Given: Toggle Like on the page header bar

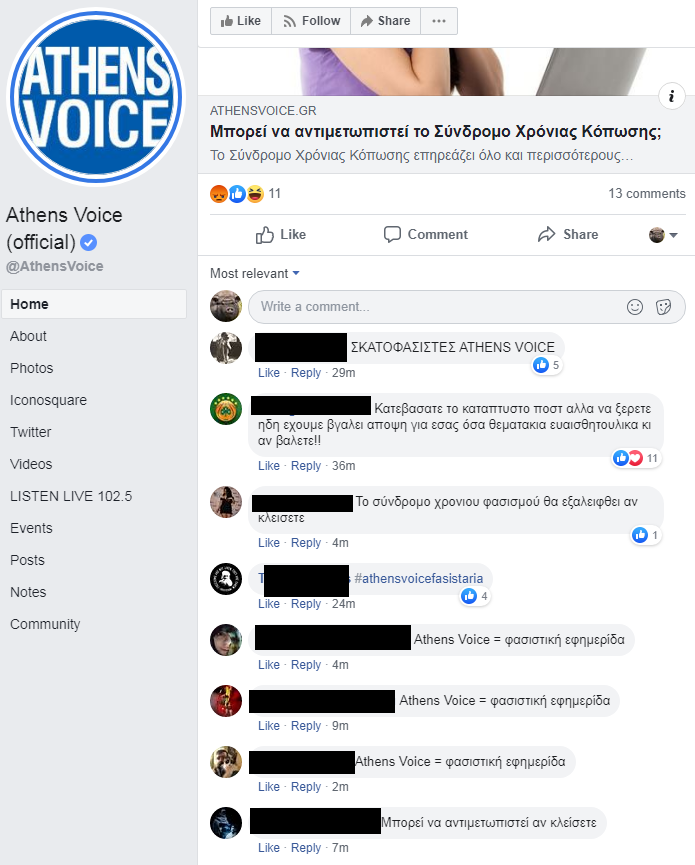Looking at the screenshot, I should [241, 21].
